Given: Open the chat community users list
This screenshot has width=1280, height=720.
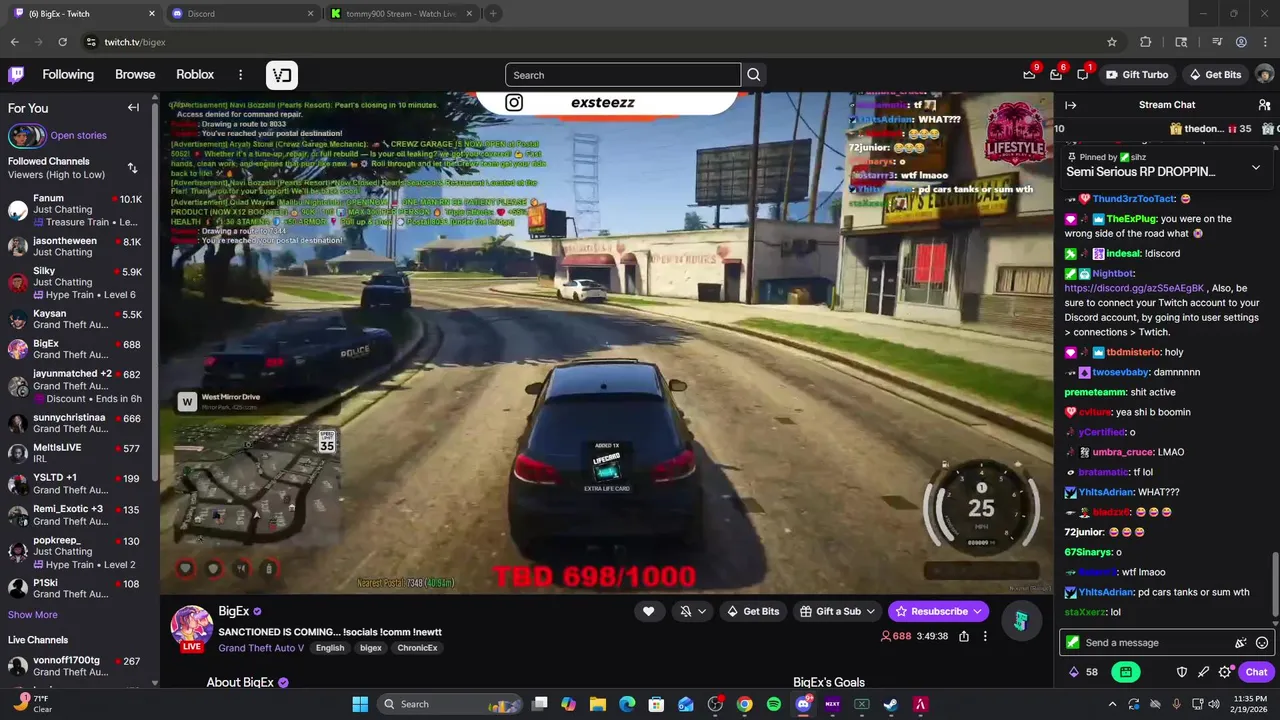Looking at the screenshot, I should coord(1264,105).
